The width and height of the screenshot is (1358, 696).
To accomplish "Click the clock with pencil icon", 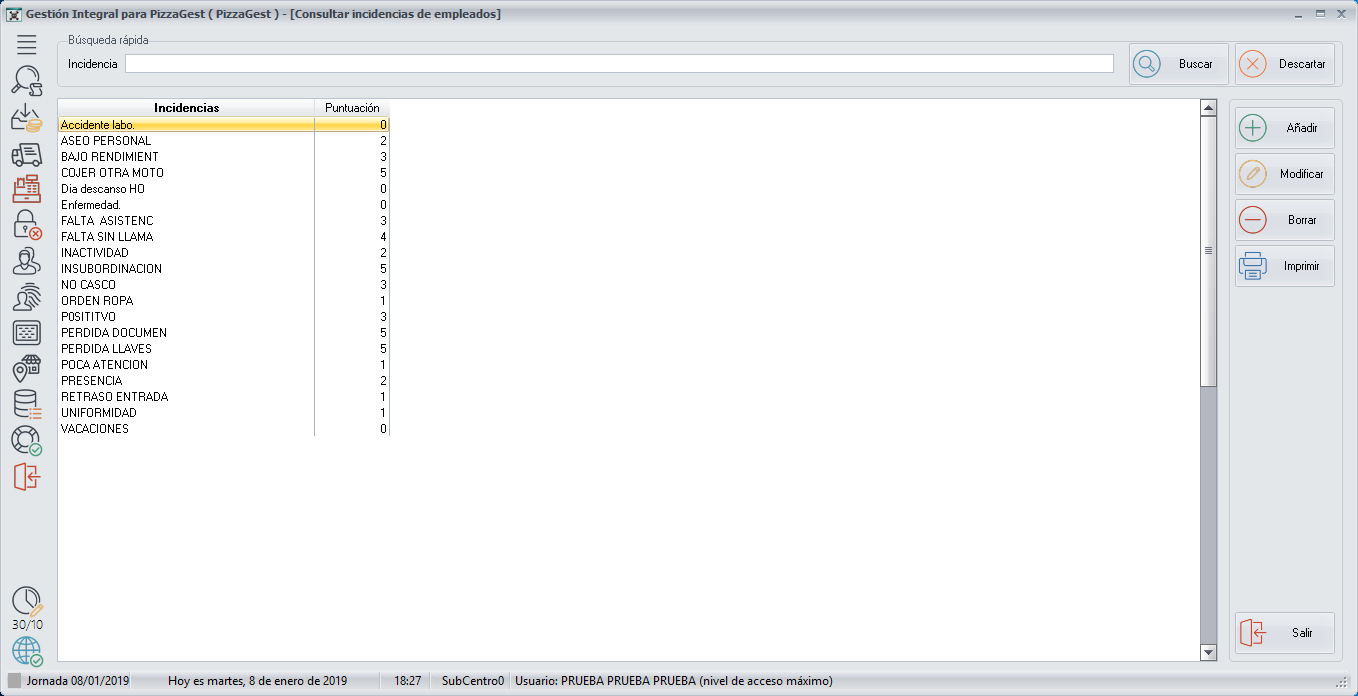I will (27, 601).
